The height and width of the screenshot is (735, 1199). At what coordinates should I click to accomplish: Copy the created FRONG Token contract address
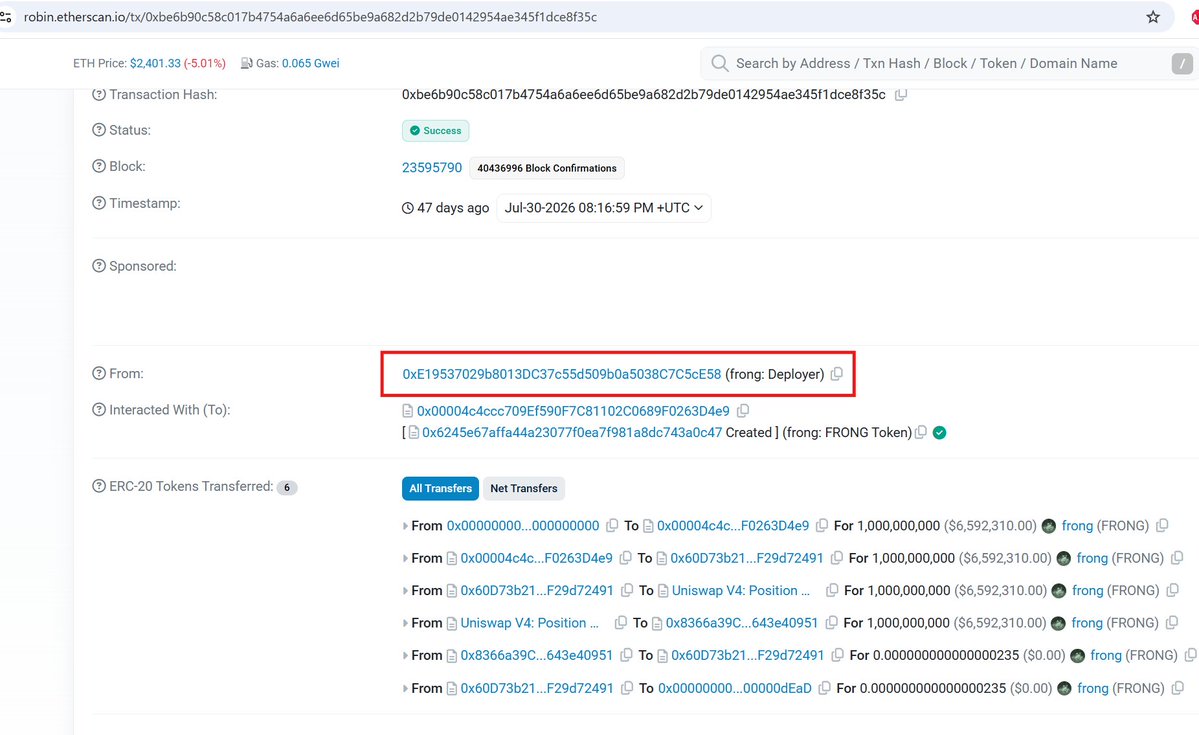pos(921,432)
